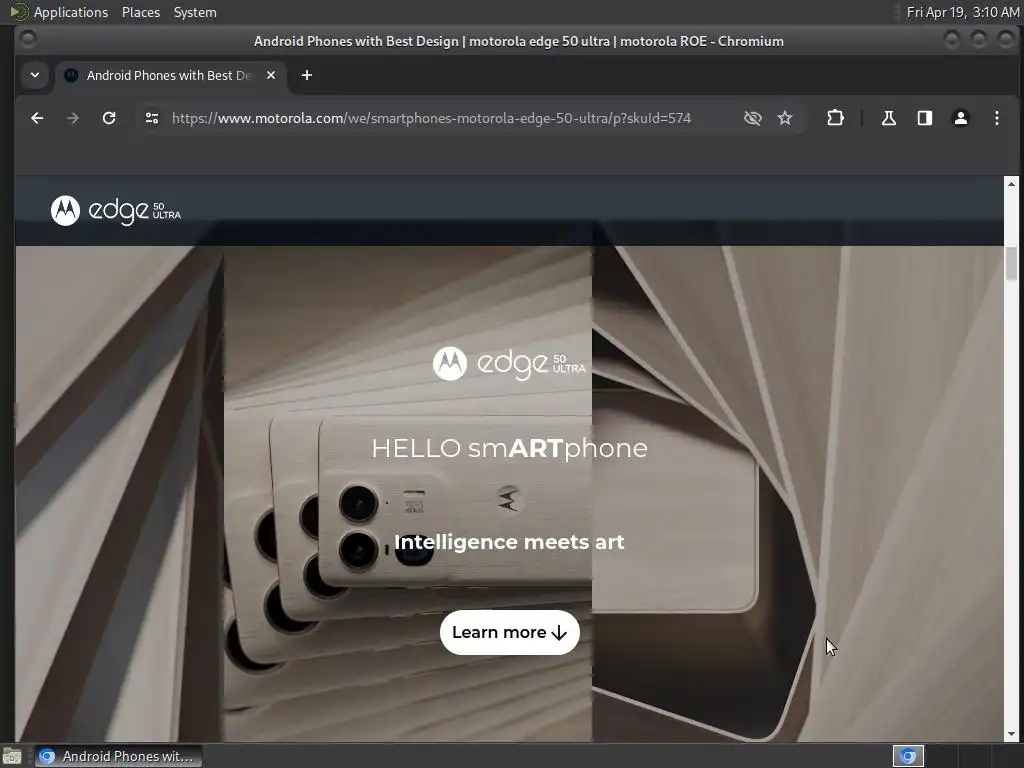1024x768 pixels.
Task: Click the Learn more button
Action: 509,632
